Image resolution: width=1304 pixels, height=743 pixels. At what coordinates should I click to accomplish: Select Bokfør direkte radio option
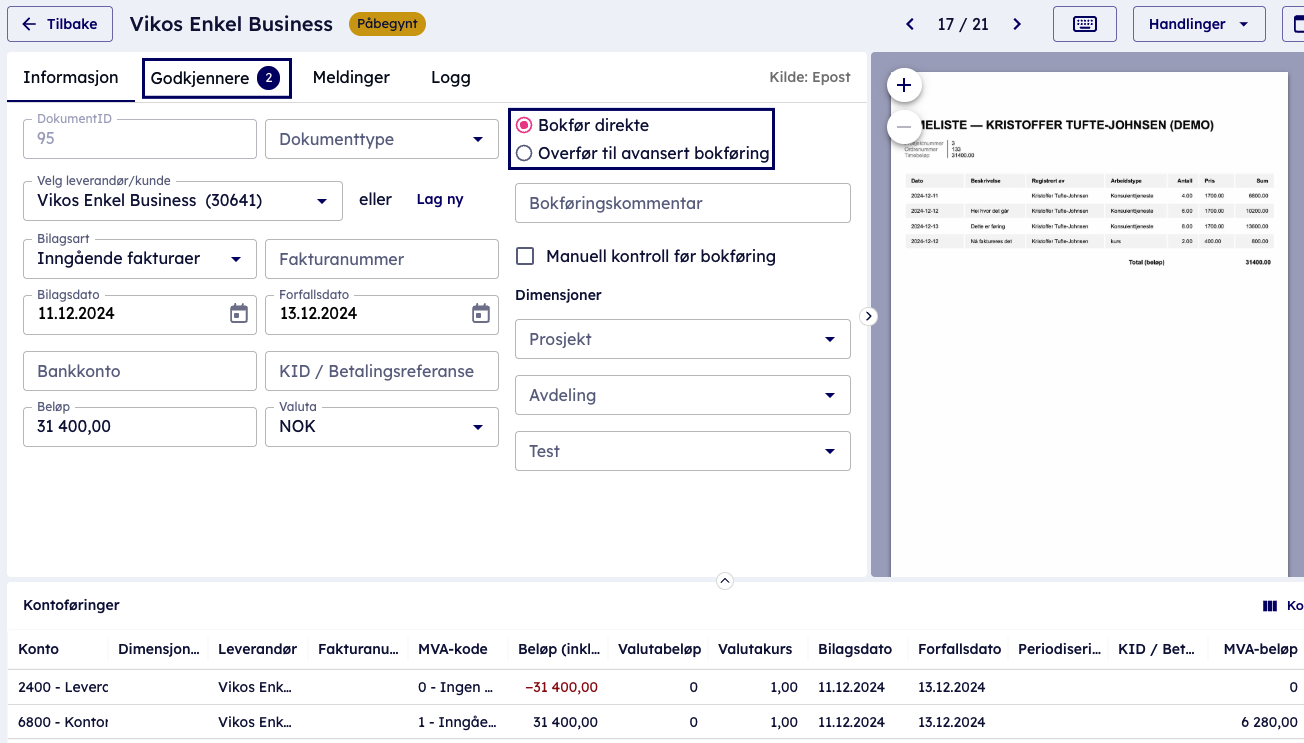tap(524, 126)
